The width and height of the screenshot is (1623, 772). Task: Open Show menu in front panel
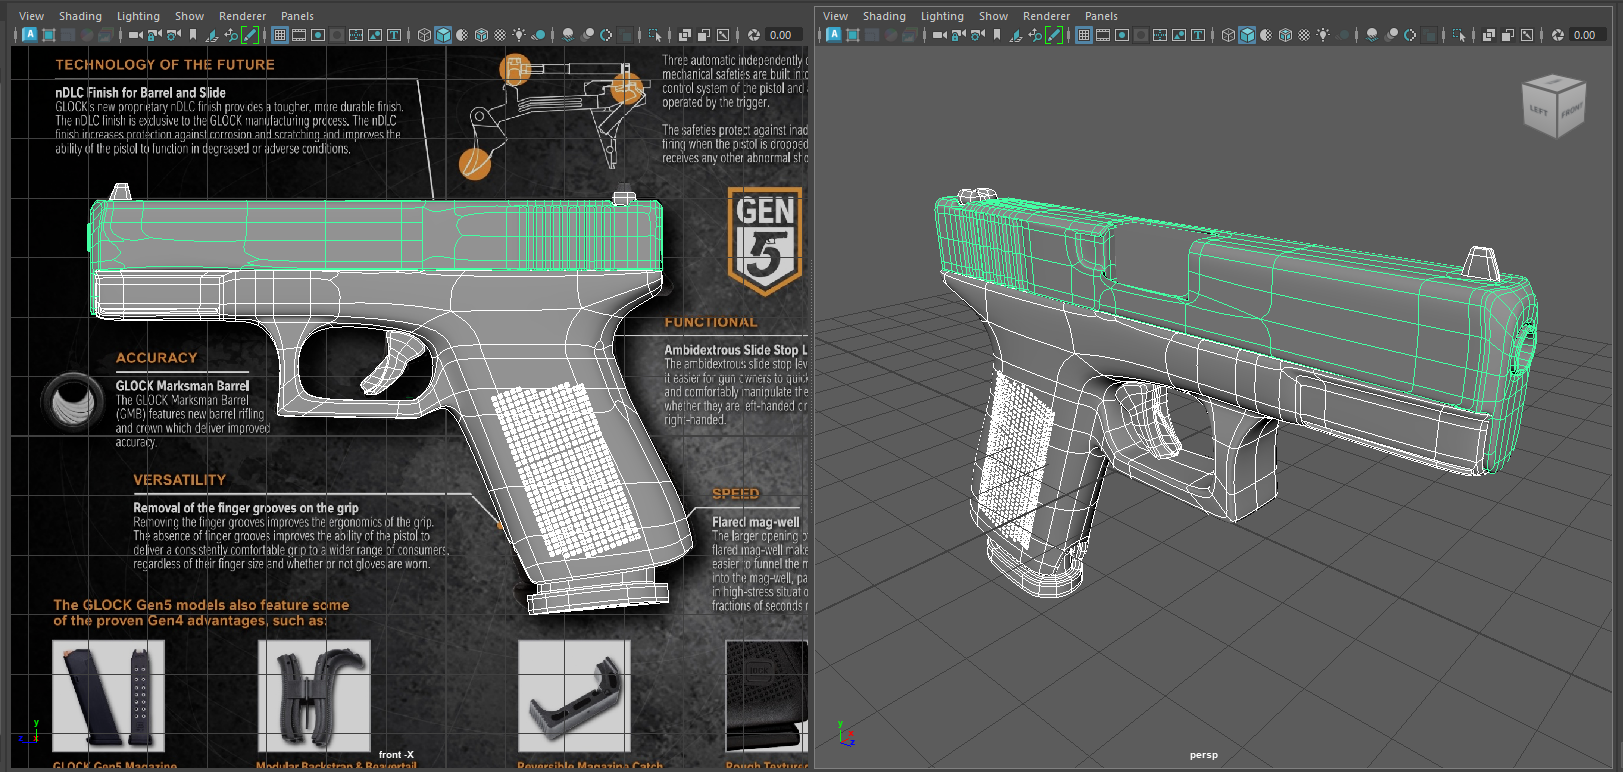pos(189,16)
